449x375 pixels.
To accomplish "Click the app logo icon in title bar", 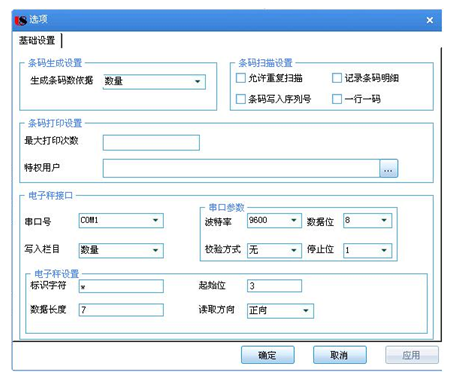I will tap(21, 20).
